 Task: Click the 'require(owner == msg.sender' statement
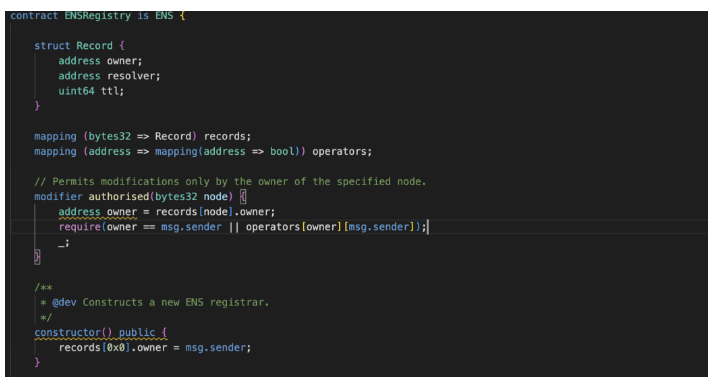(x=242, y=227)
